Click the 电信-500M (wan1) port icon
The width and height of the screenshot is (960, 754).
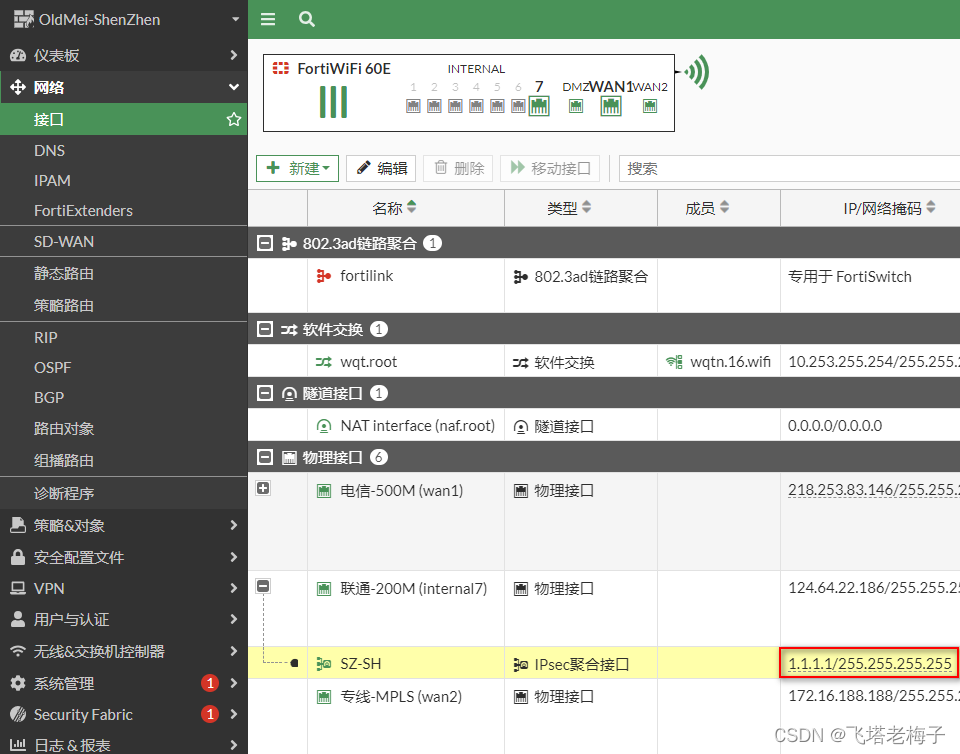tap(323, 491)
